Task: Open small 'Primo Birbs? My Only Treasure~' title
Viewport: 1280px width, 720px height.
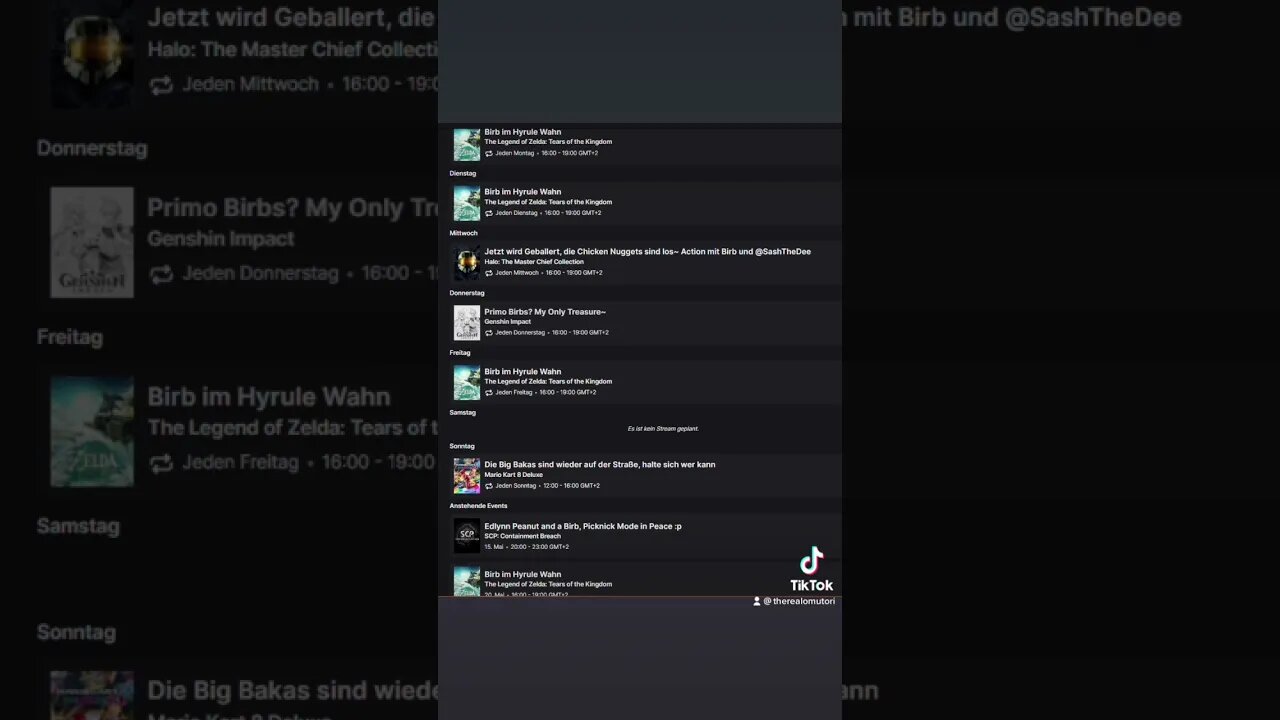Action: click(545, 312)
